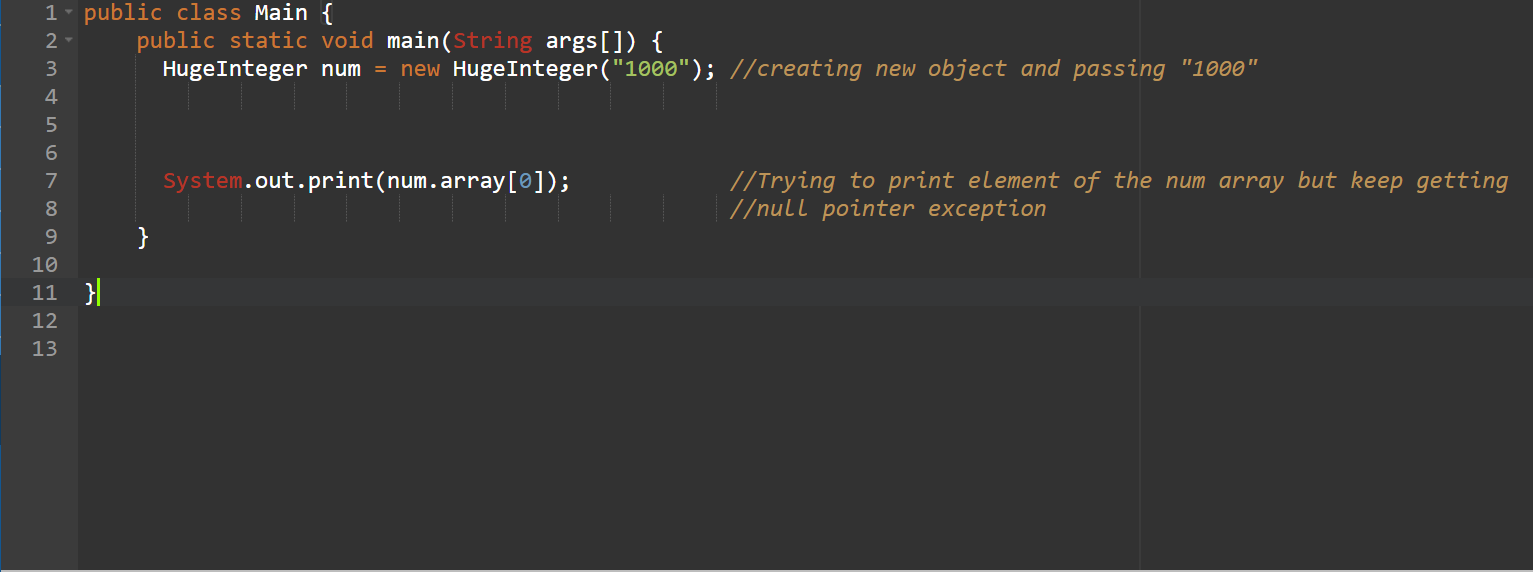
Task: Click the "1000" string literal
Action: pos(651,69)
